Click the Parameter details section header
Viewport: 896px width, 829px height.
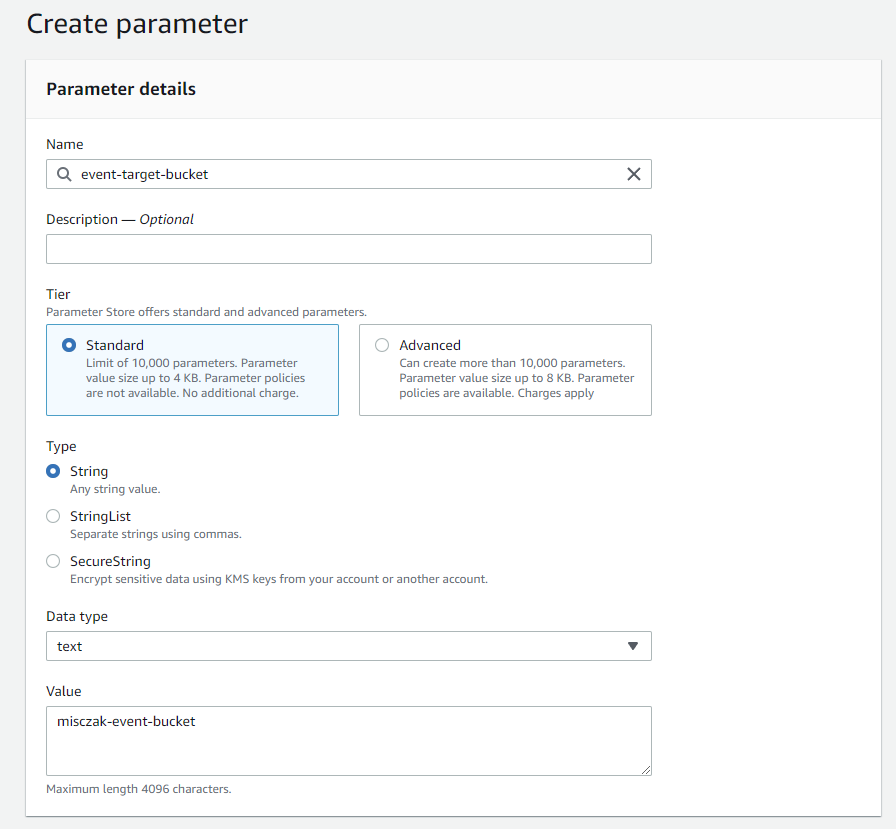[120, 89]
